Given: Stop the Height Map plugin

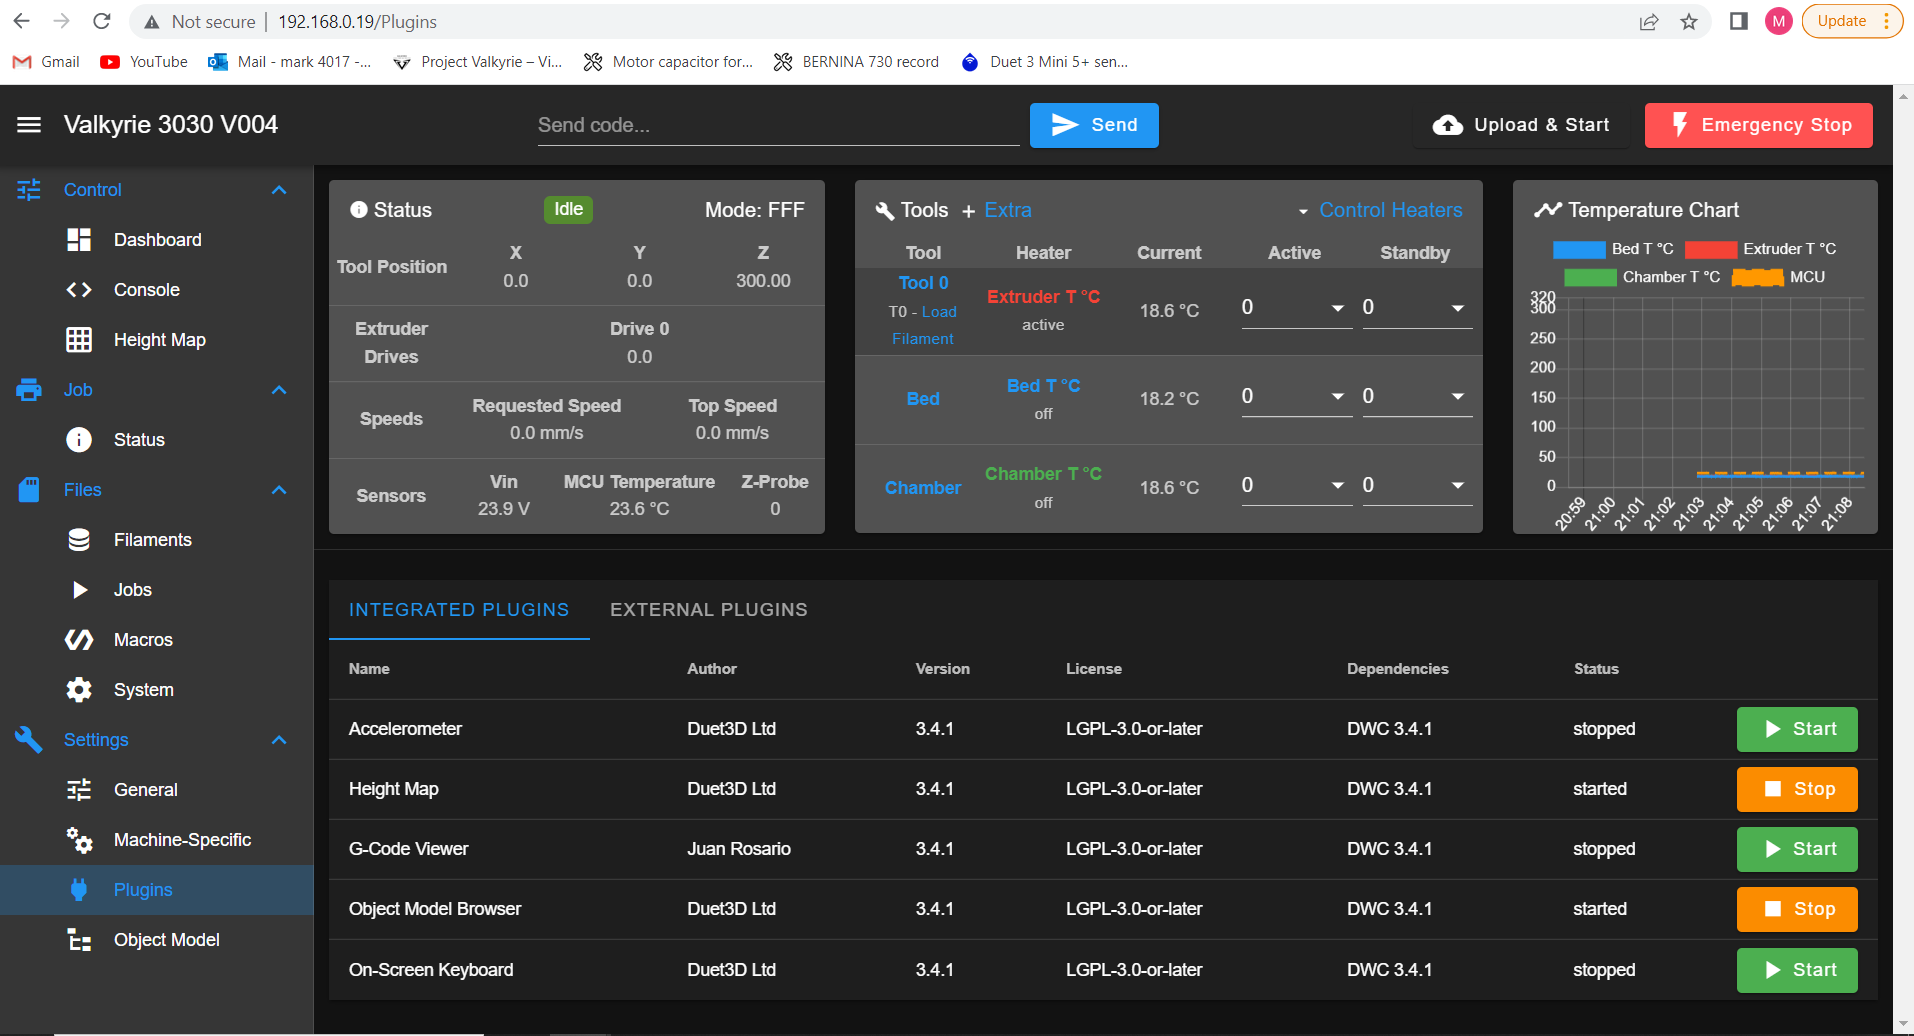Looking at the screenshot, I should point(1797,789).
